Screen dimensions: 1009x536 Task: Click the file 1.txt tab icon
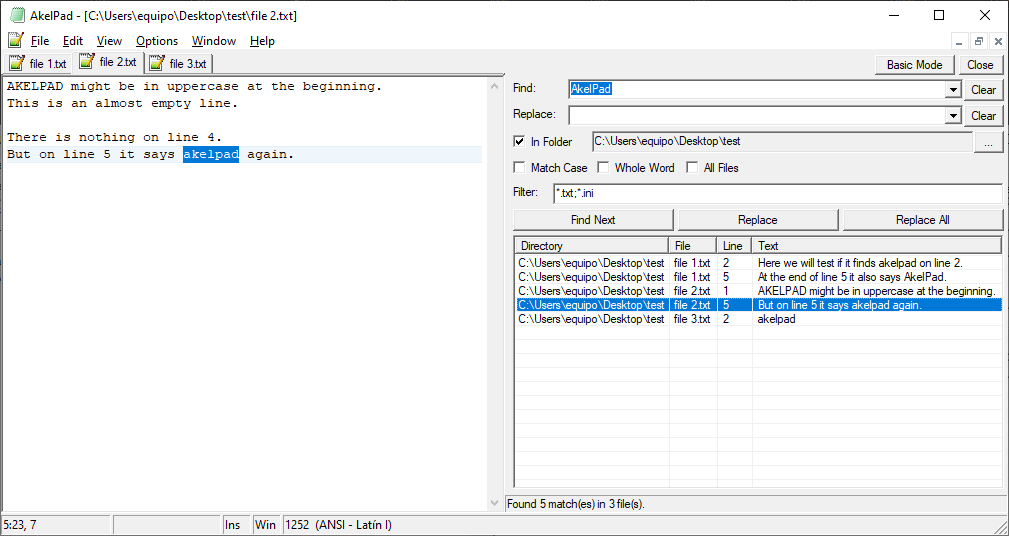pos(17,64)
